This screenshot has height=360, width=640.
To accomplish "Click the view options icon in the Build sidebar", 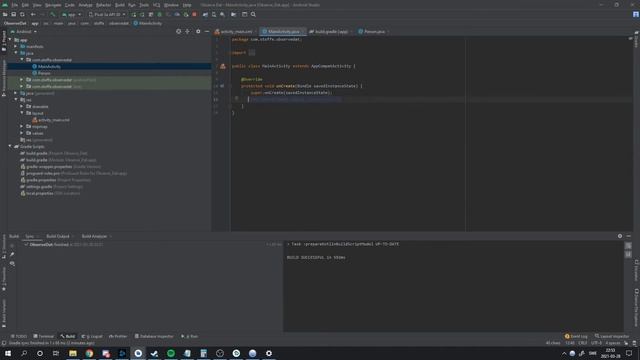I will pyautogui.click(x=12, y=264).
